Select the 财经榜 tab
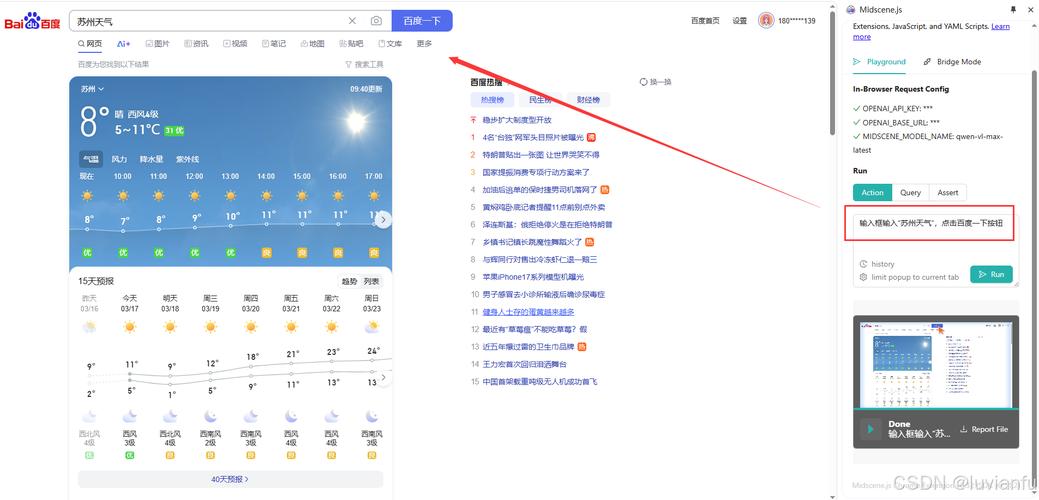This screenshot has width=1039, height=500. click(x=588, y=100)
